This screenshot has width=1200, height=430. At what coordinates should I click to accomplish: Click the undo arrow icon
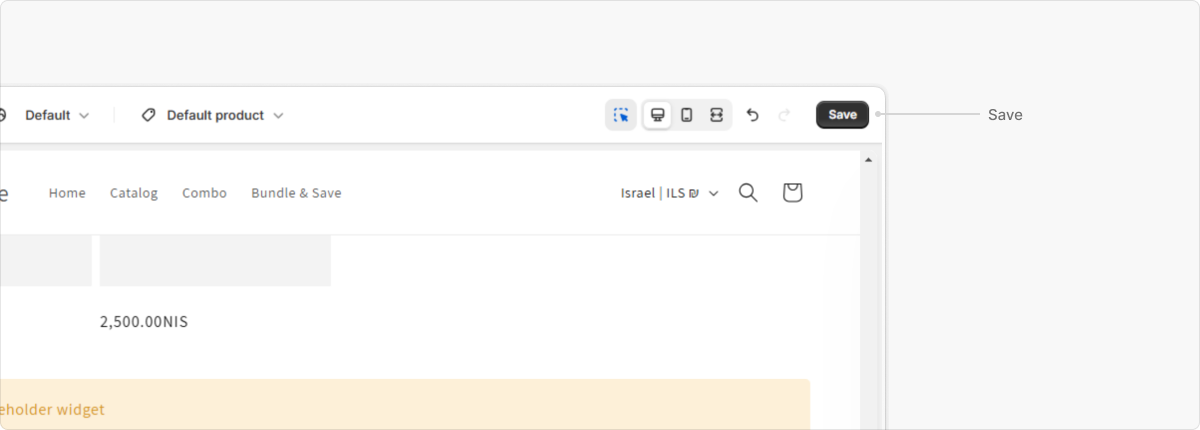point(753,115)
